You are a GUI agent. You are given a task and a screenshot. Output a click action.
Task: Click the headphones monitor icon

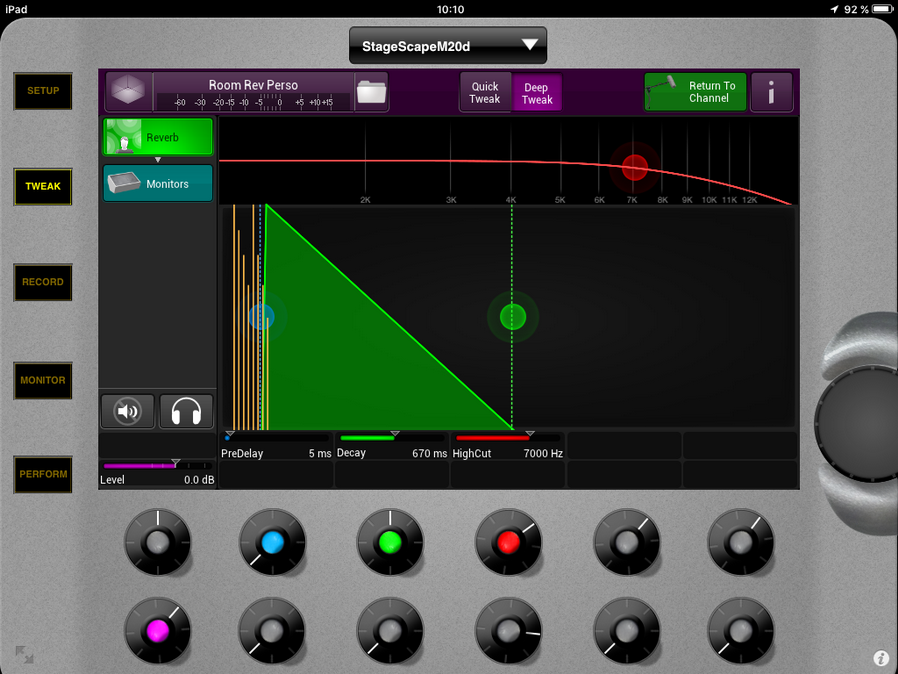pos(186,411)
